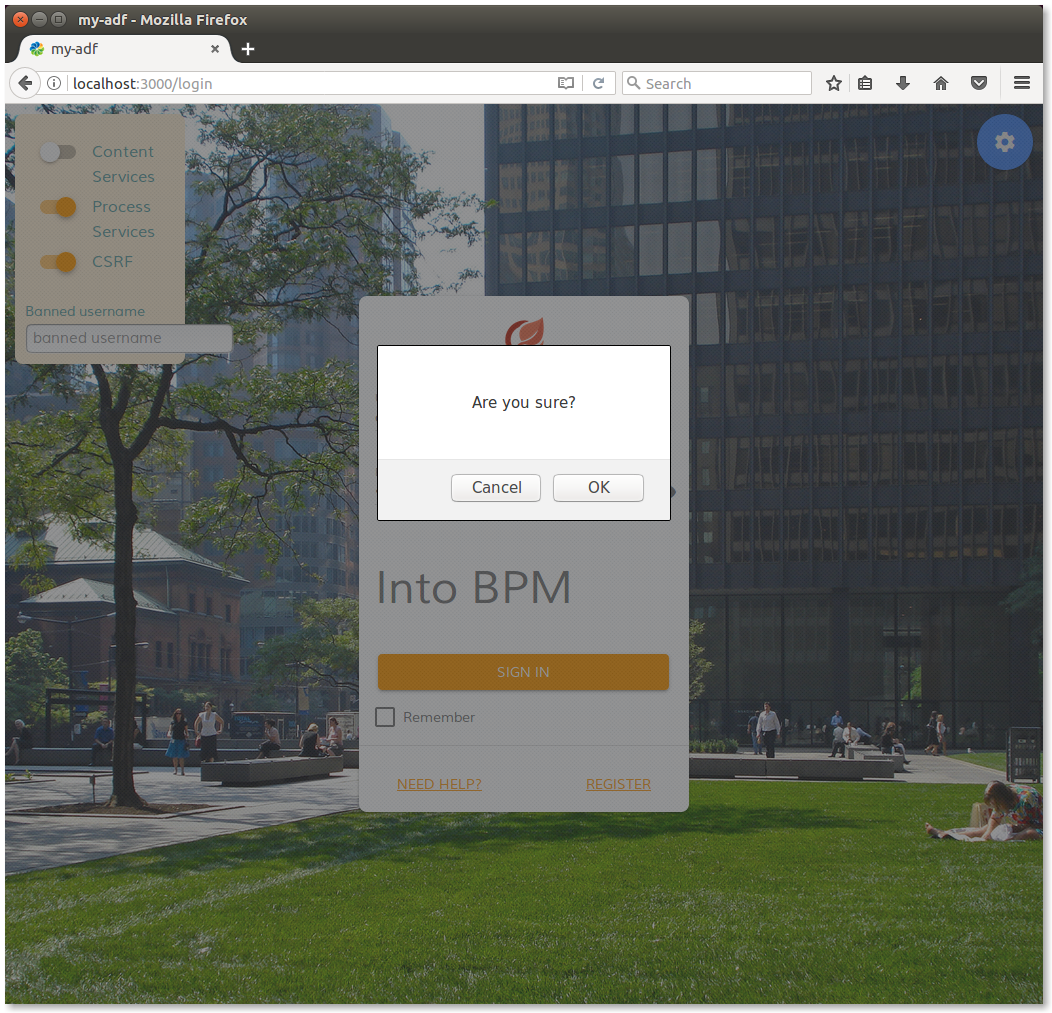Open the Firefox hamburger menu

coord(1022,83)
